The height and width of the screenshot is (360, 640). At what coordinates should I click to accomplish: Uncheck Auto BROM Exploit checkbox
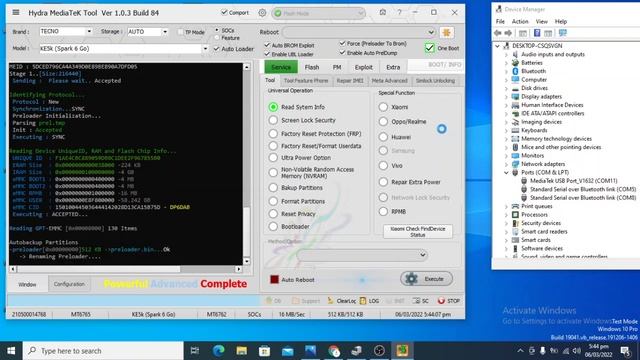pos(267,45)
